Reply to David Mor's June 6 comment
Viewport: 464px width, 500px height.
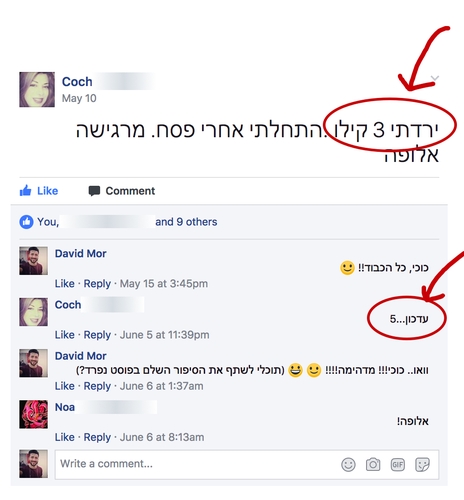[97, 386]
